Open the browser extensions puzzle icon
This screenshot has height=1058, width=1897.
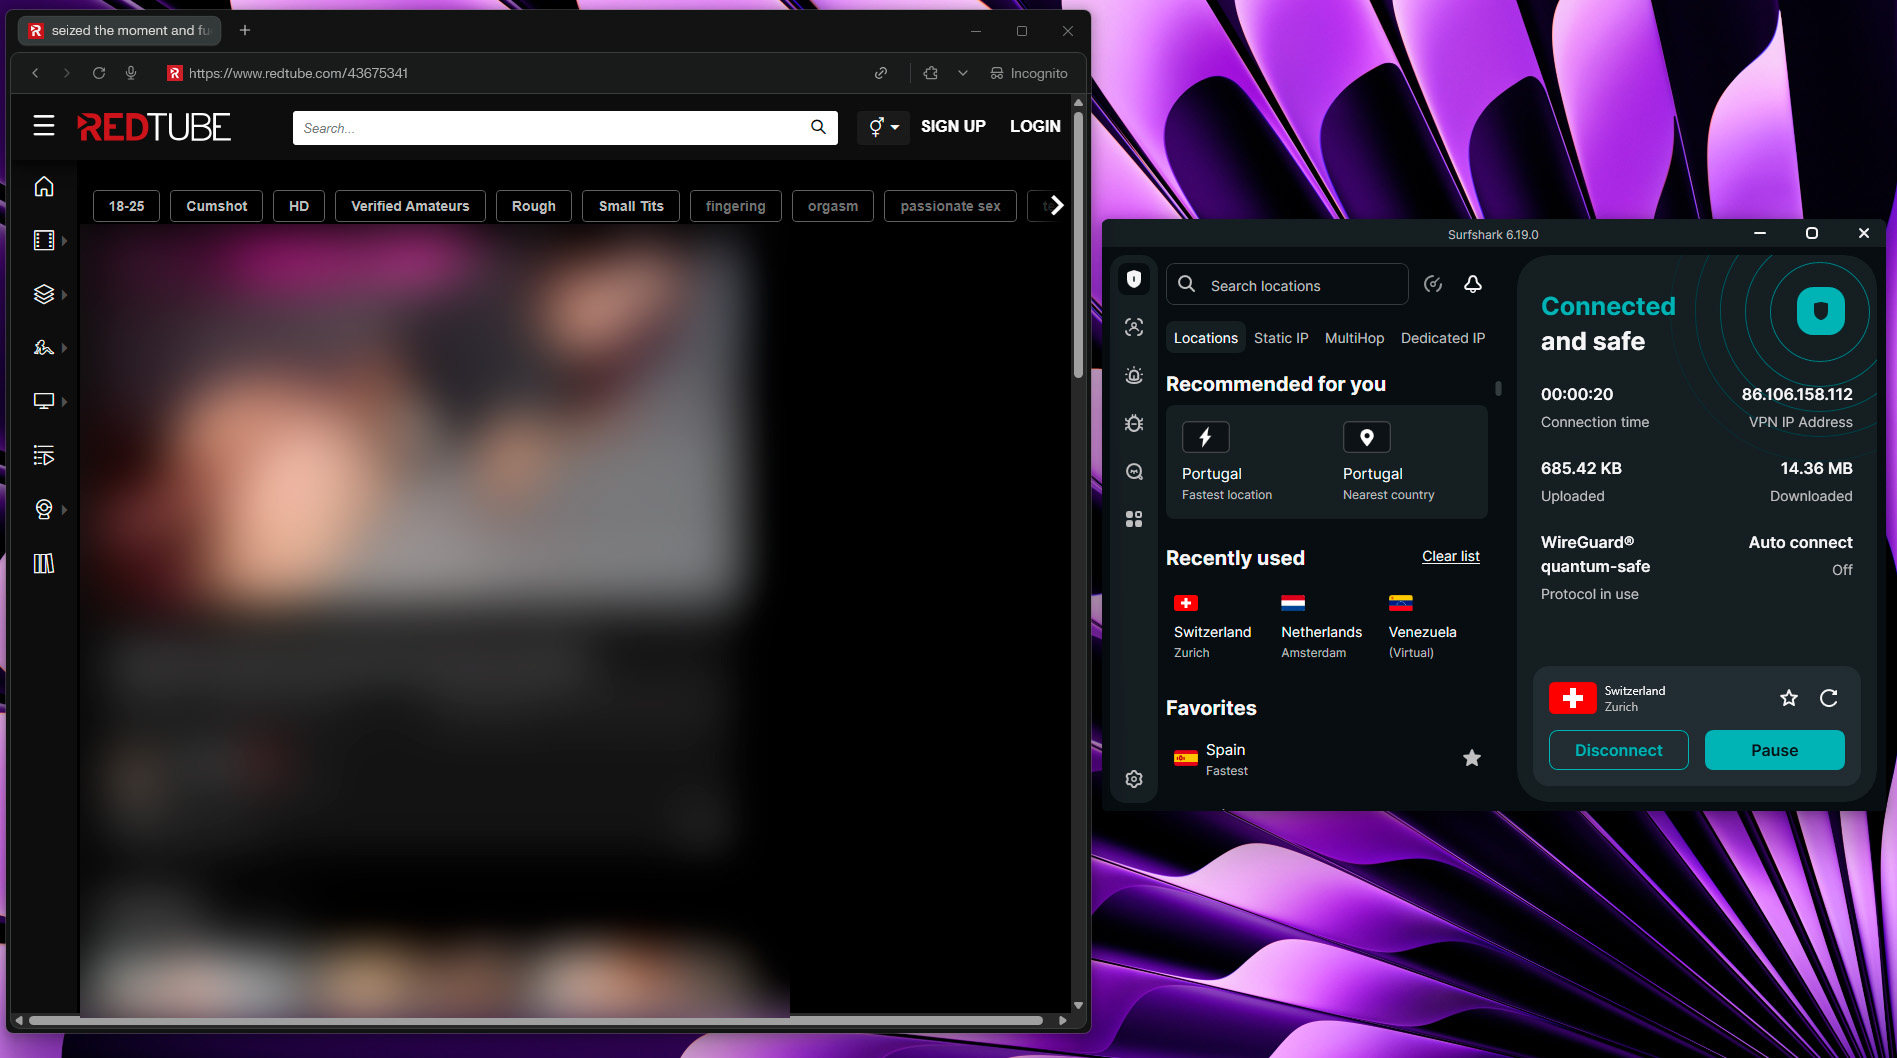point(931,73)
